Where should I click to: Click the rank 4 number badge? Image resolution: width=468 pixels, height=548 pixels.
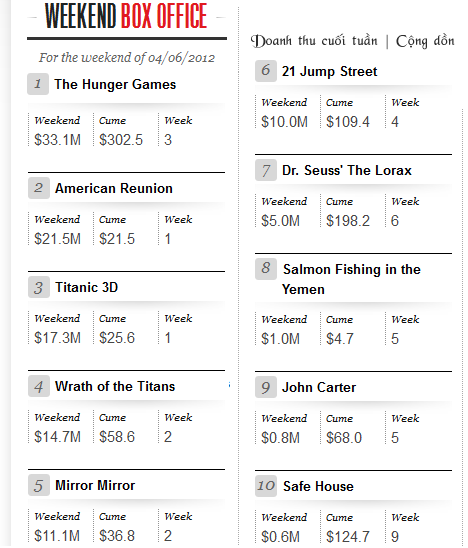coord(38,386)
